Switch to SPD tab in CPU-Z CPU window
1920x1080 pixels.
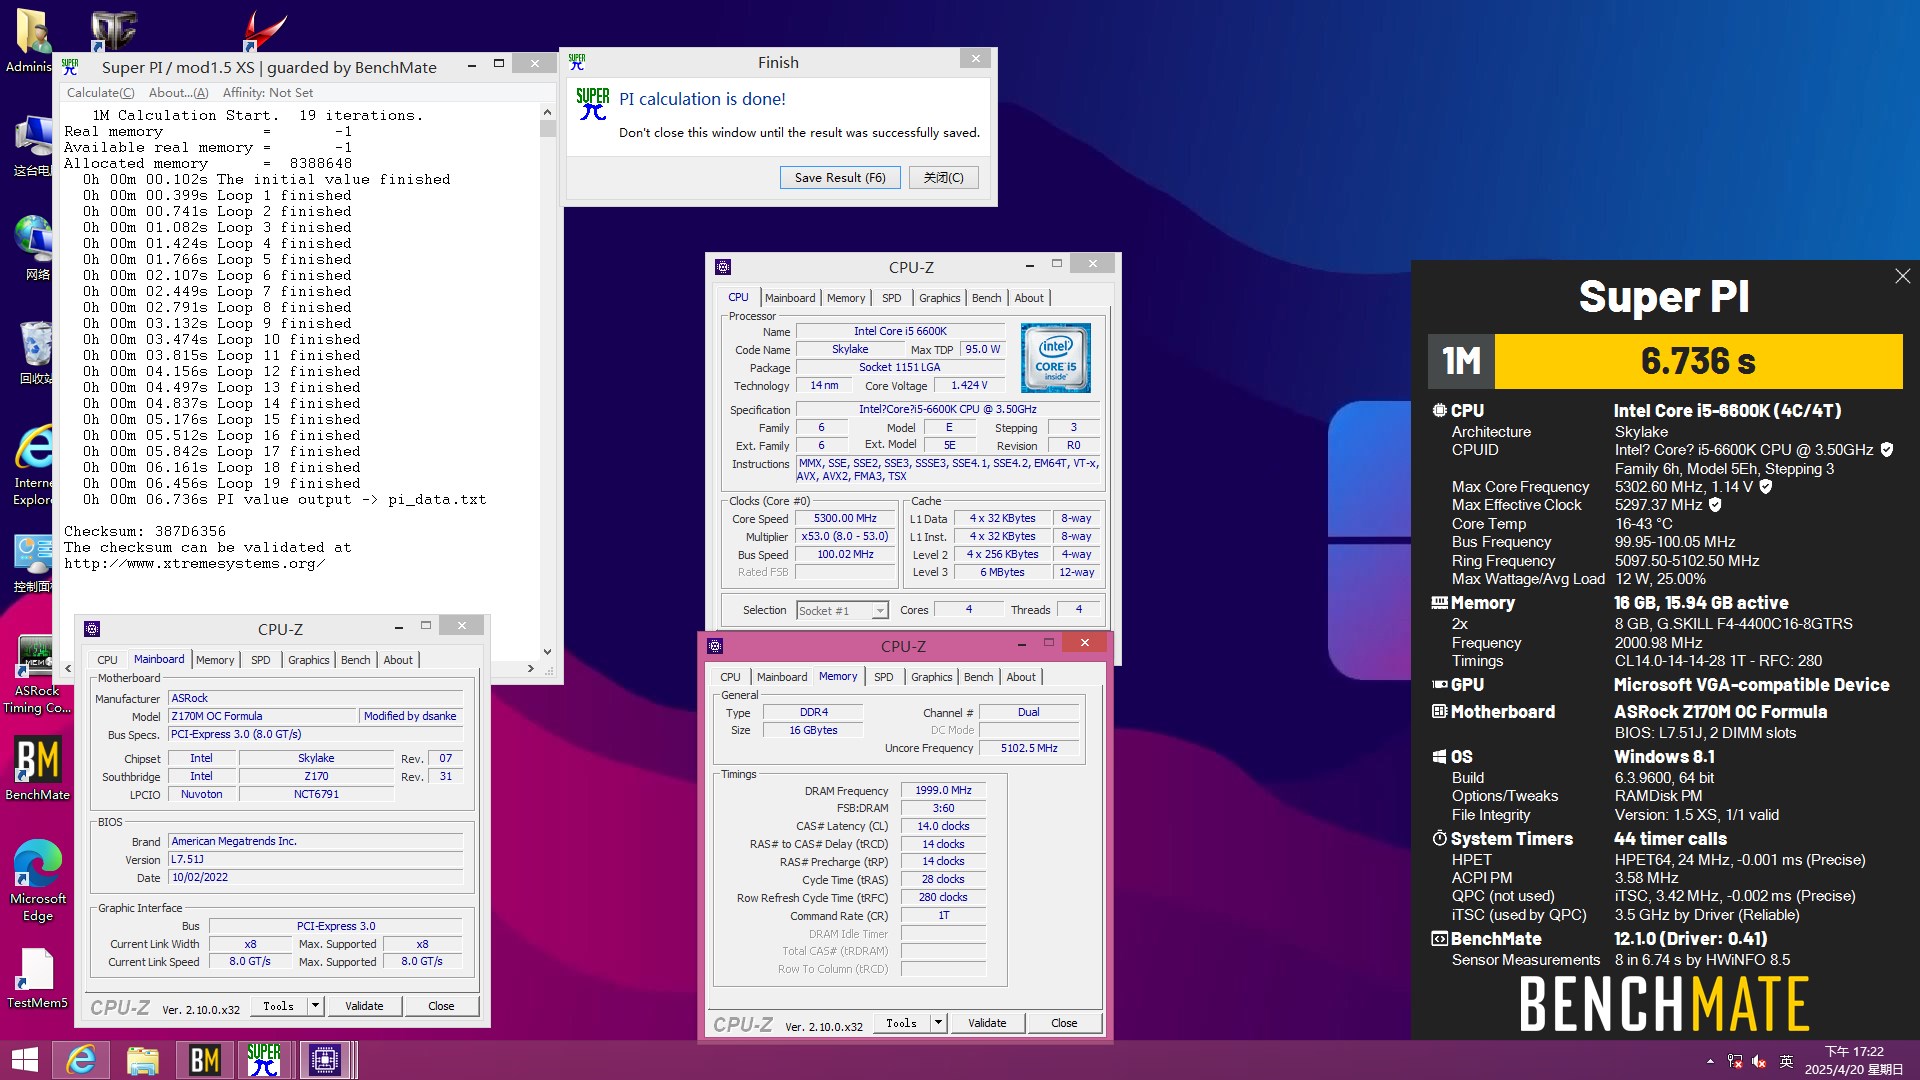click(x=891, y=298)
